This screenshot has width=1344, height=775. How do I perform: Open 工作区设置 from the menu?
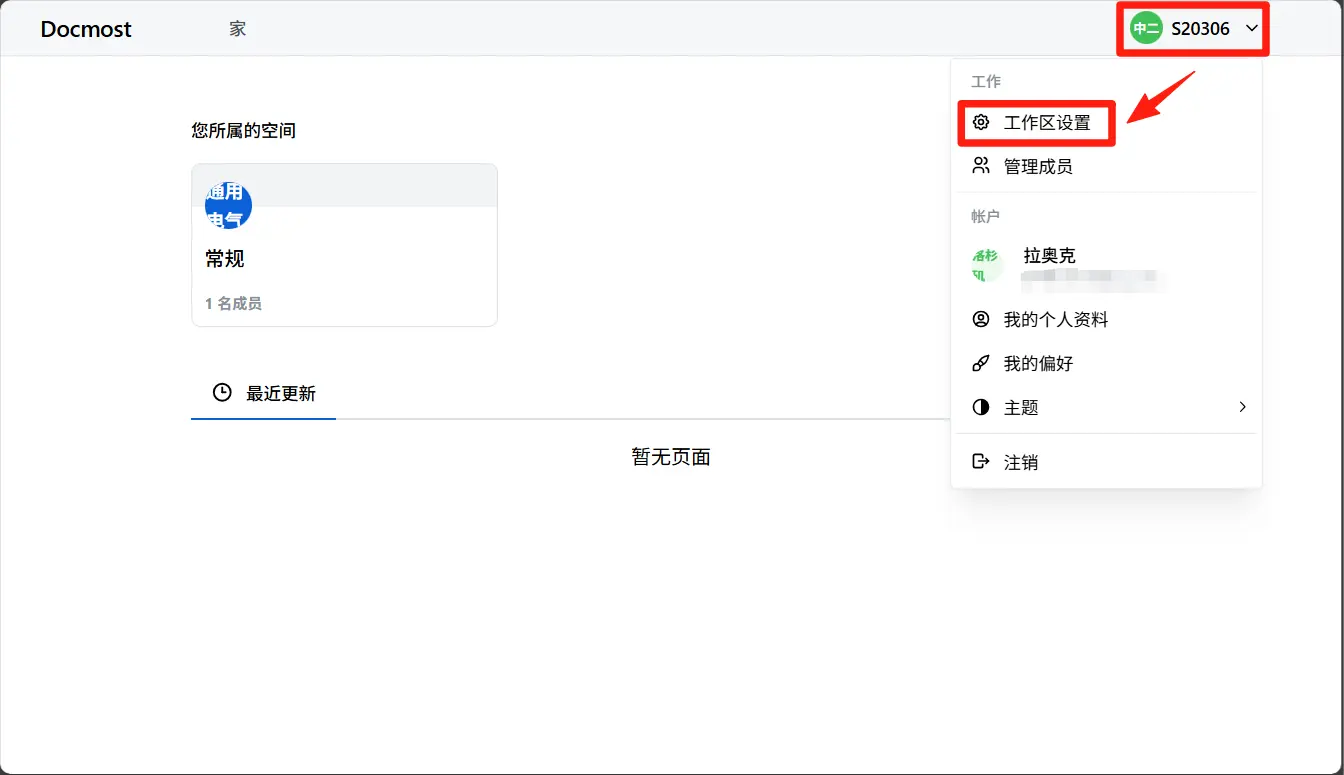coord(1046,123)
